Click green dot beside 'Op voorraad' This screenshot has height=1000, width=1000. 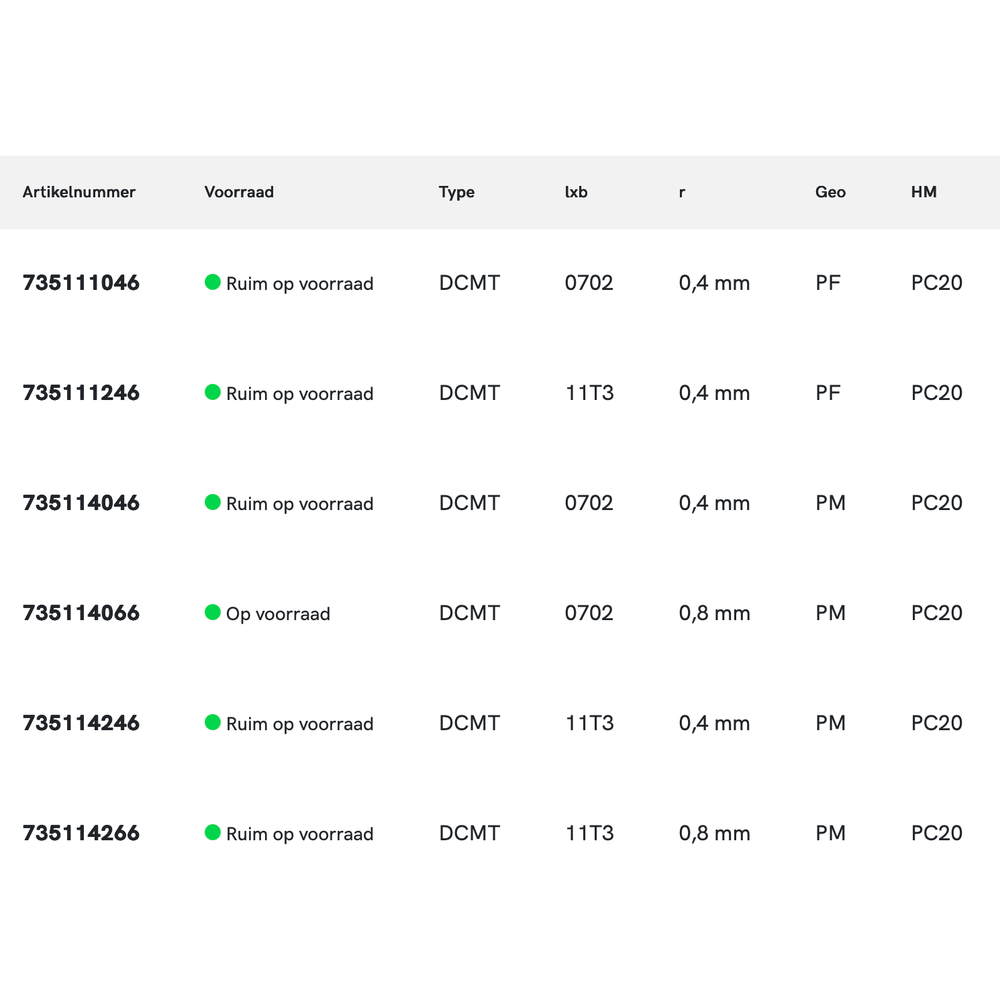tap(212, 612)
